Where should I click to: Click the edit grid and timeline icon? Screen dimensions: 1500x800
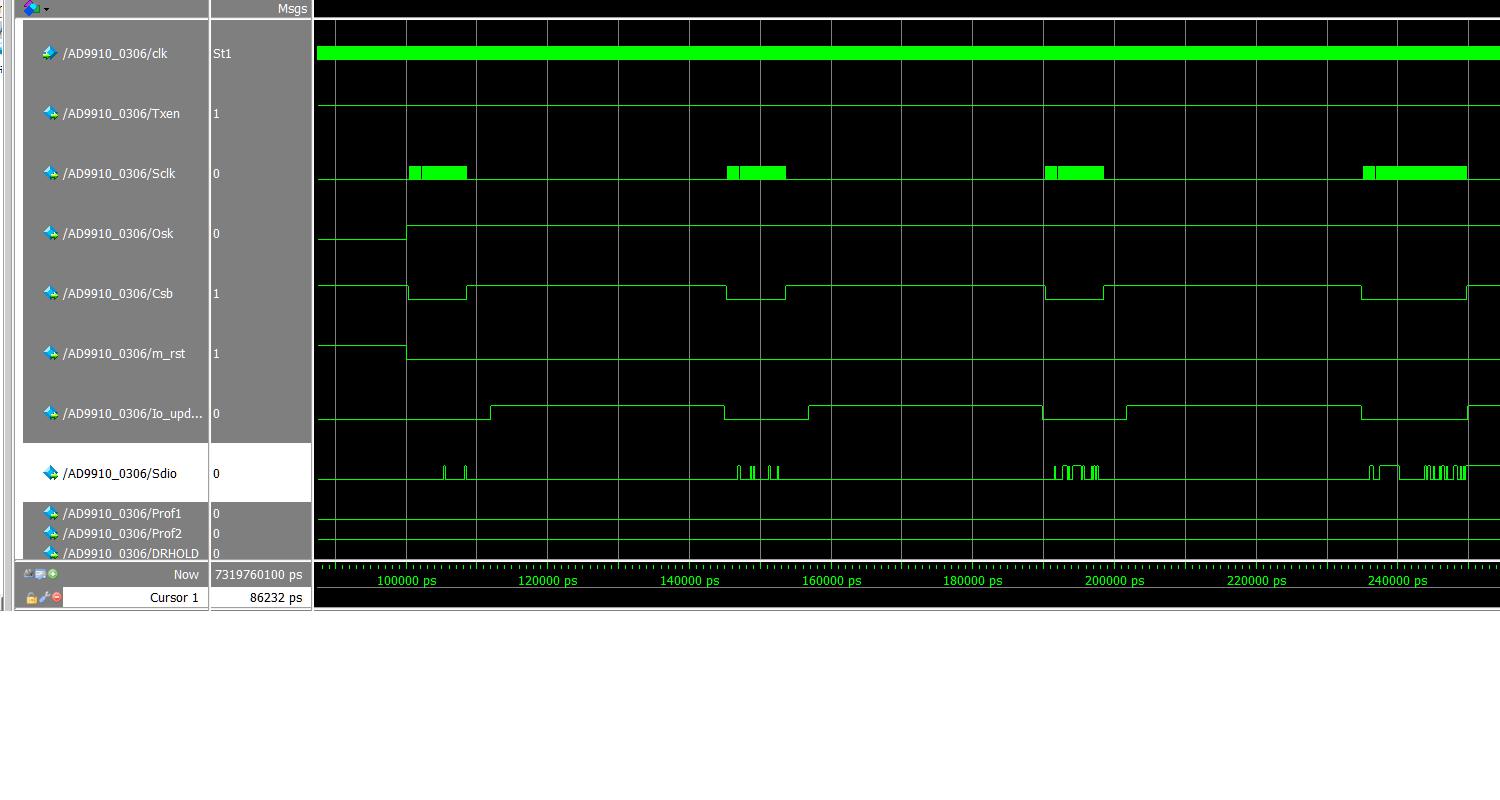[x=40, y=573]
